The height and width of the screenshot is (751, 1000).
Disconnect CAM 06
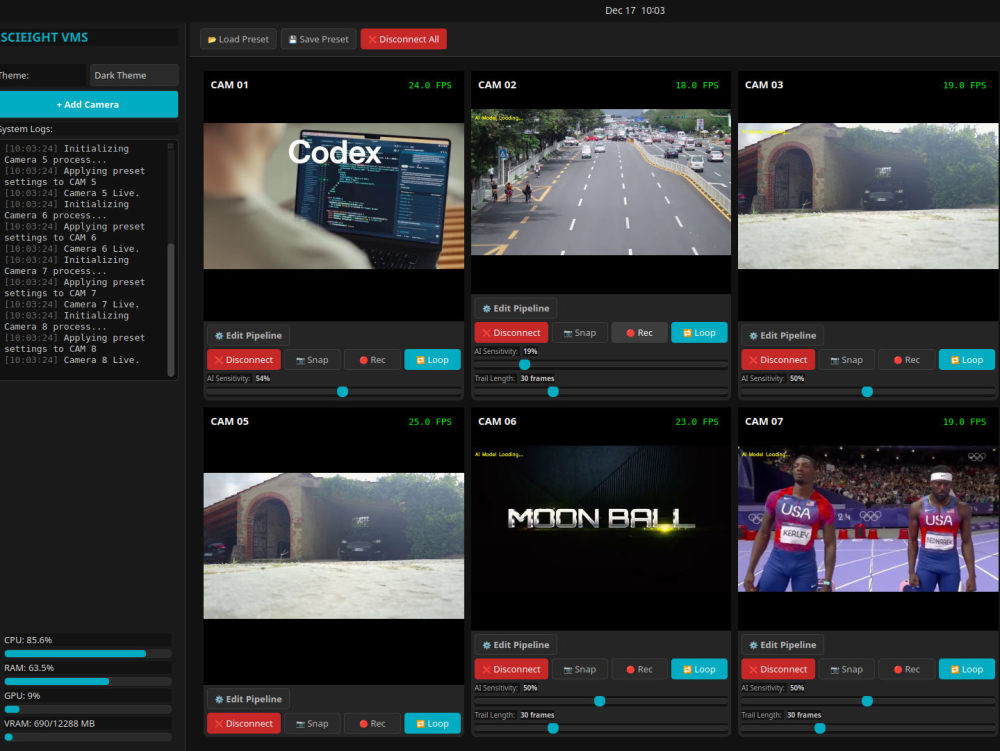pyautogui.click(x=511, y=669)
